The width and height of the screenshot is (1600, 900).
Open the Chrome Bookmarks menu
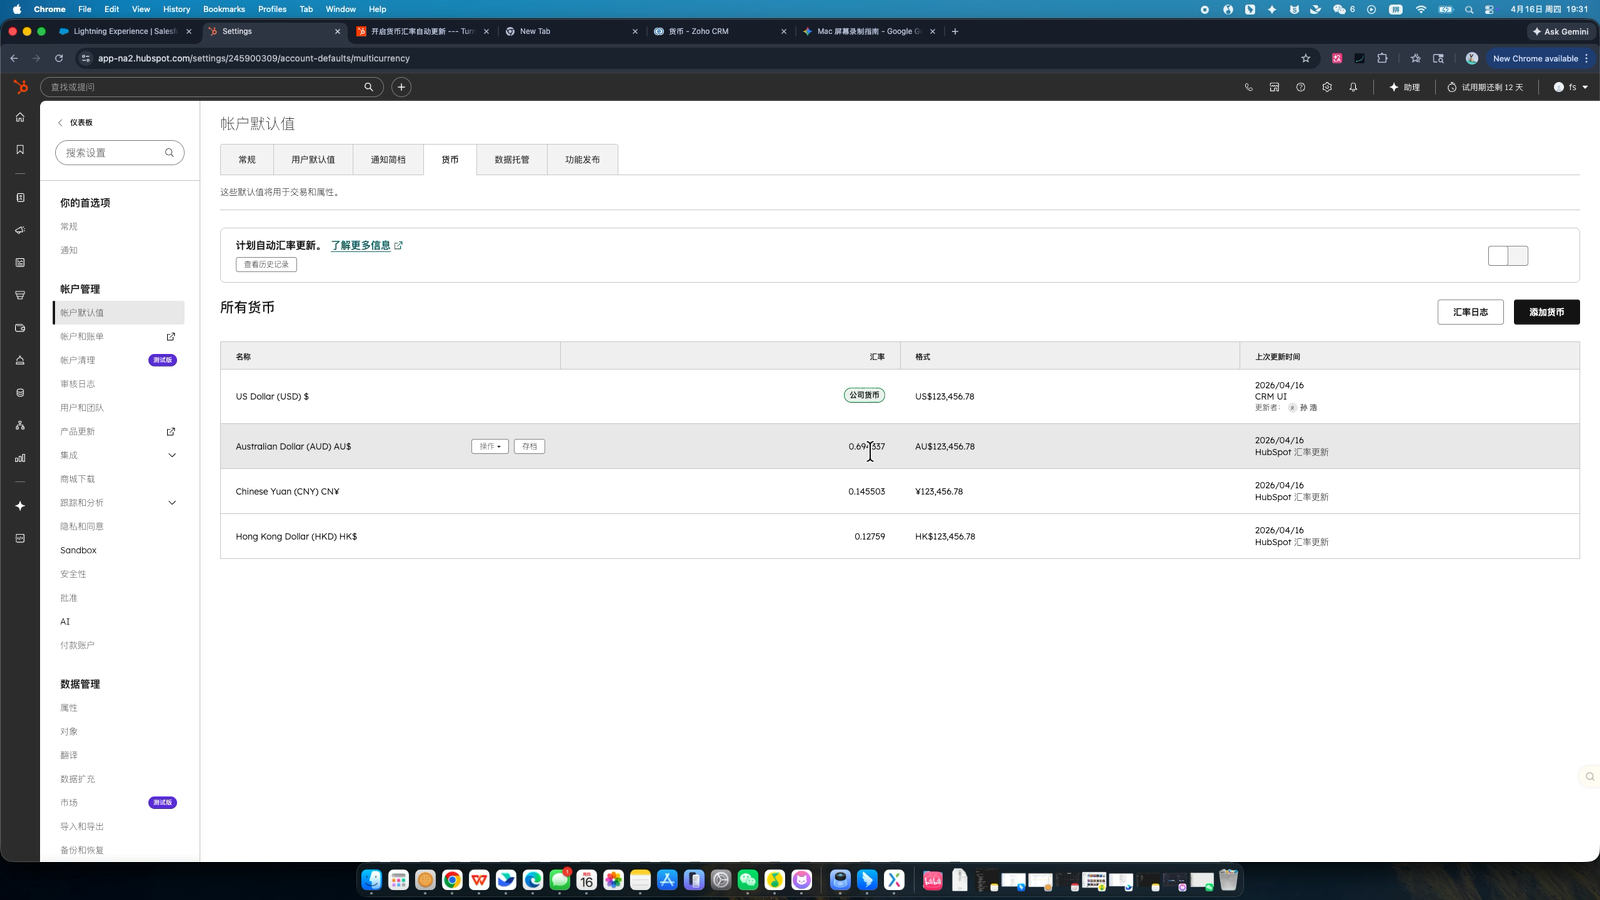pos(224,9)
